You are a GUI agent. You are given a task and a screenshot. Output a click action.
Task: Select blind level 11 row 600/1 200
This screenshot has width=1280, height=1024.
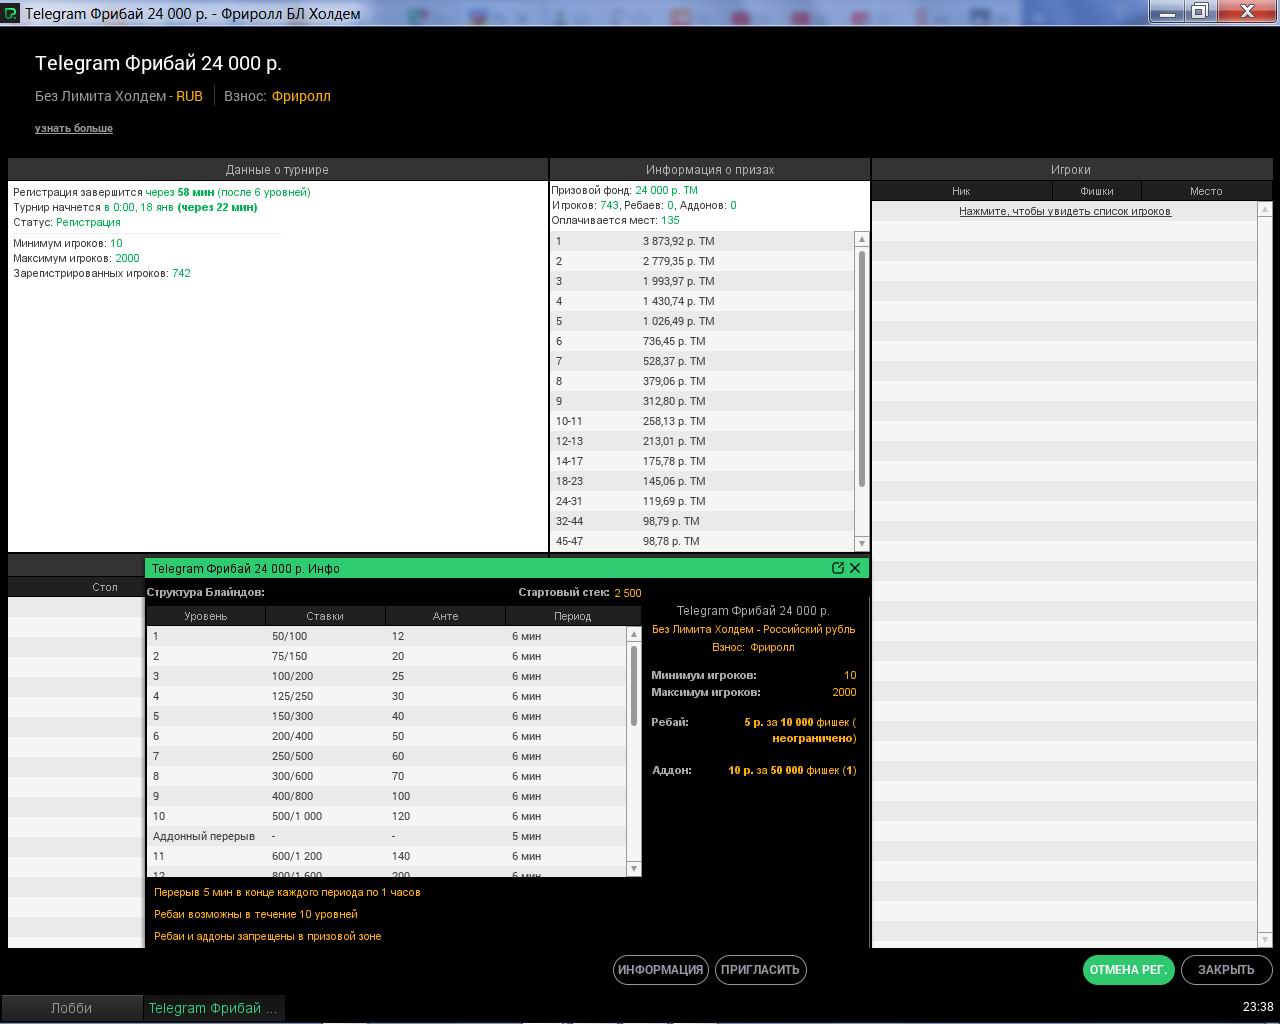(x=386, y=856)
